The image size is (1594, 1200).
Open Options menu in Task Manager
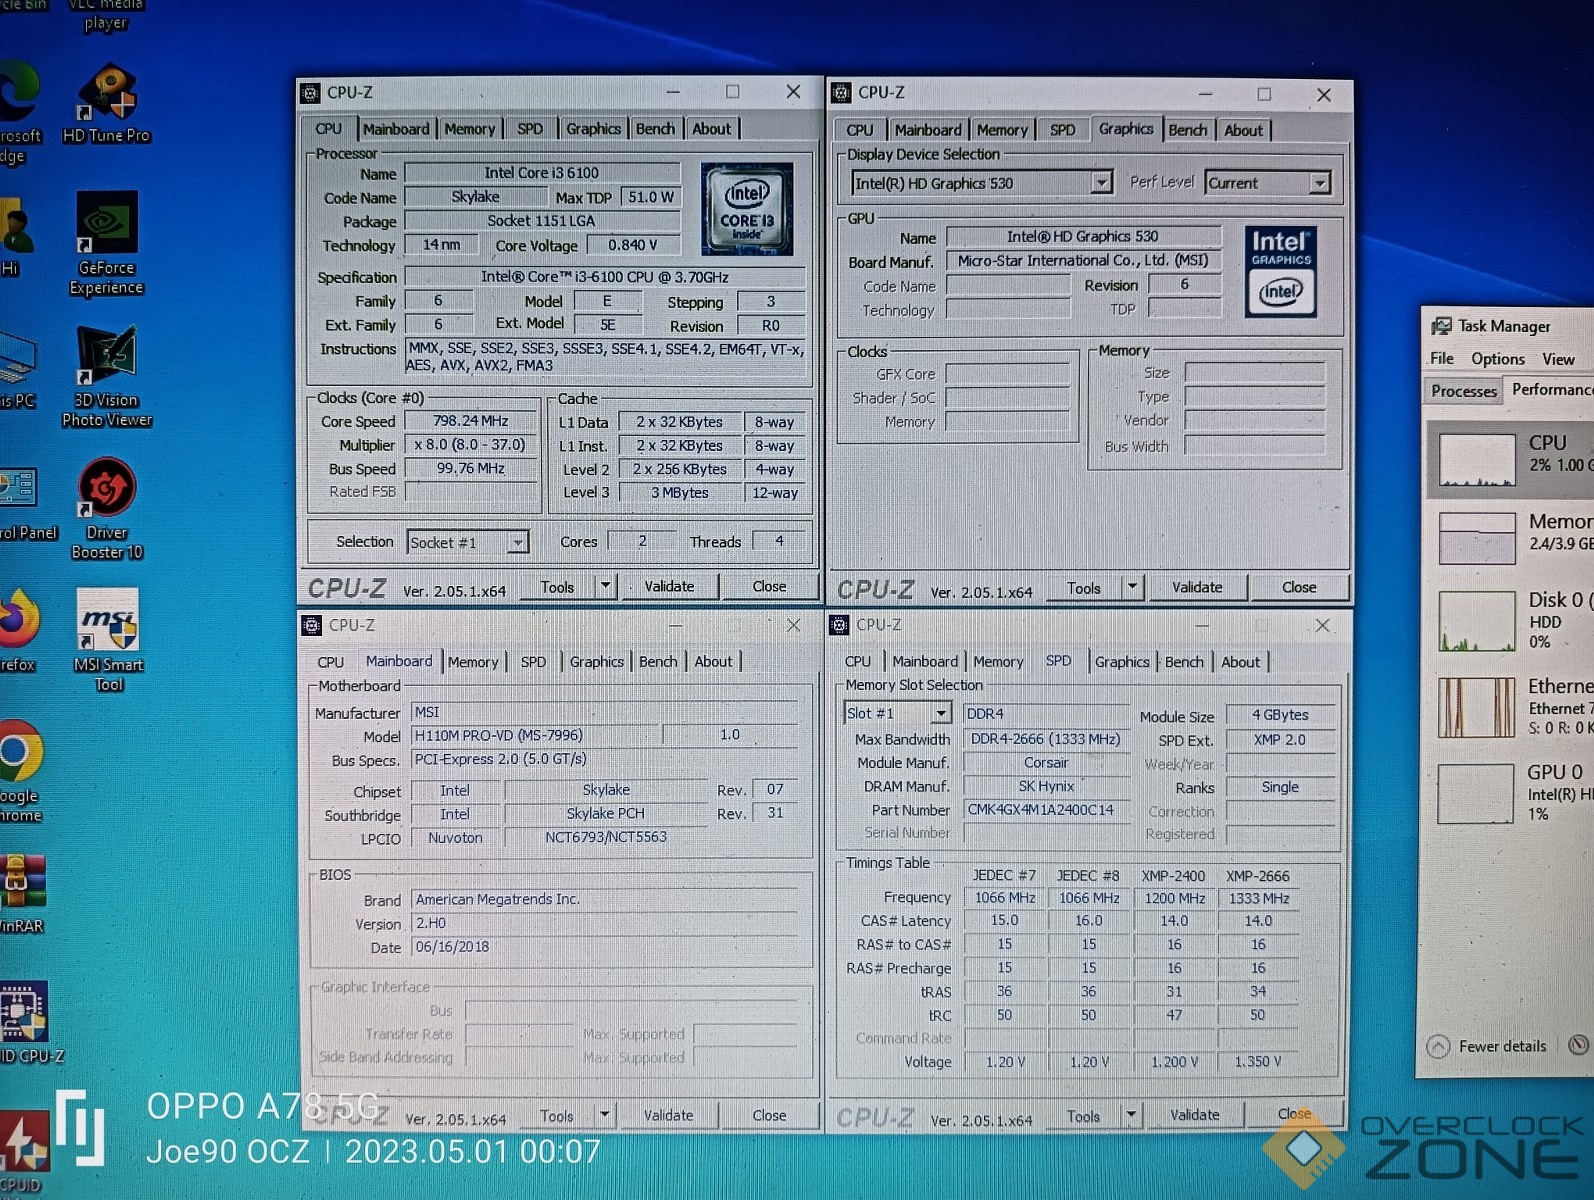(x=1498, y=359)
